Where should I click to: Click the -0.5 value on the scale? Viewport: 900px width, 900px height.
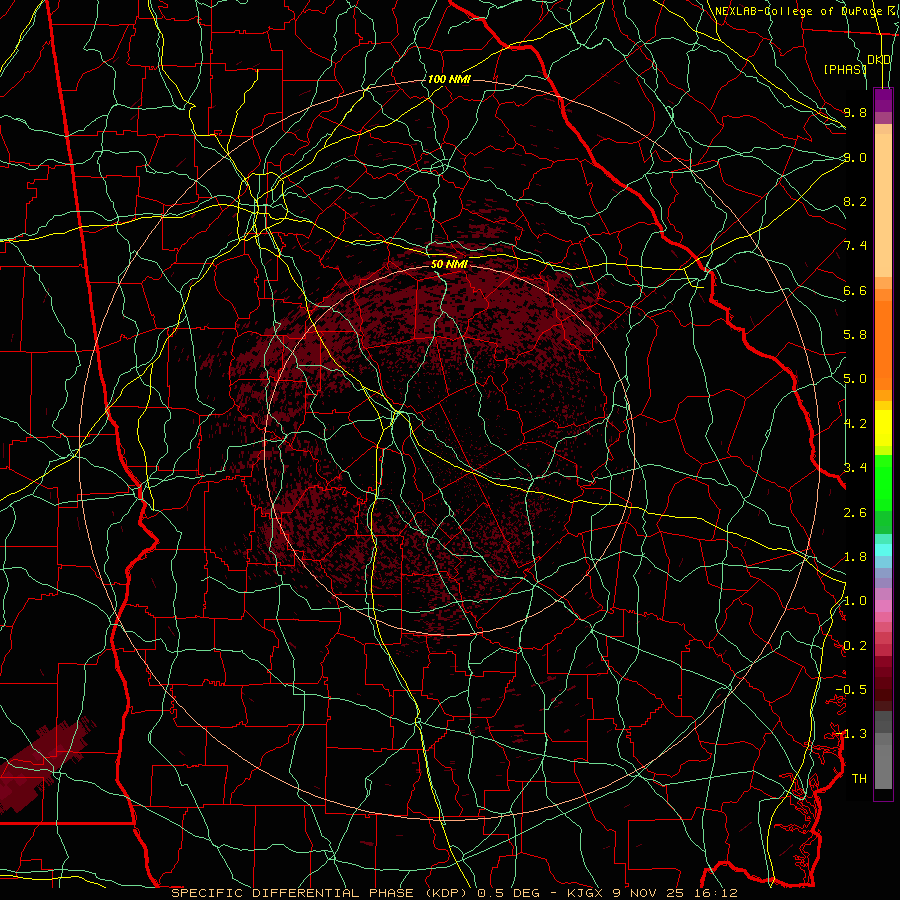pos(851,690)
